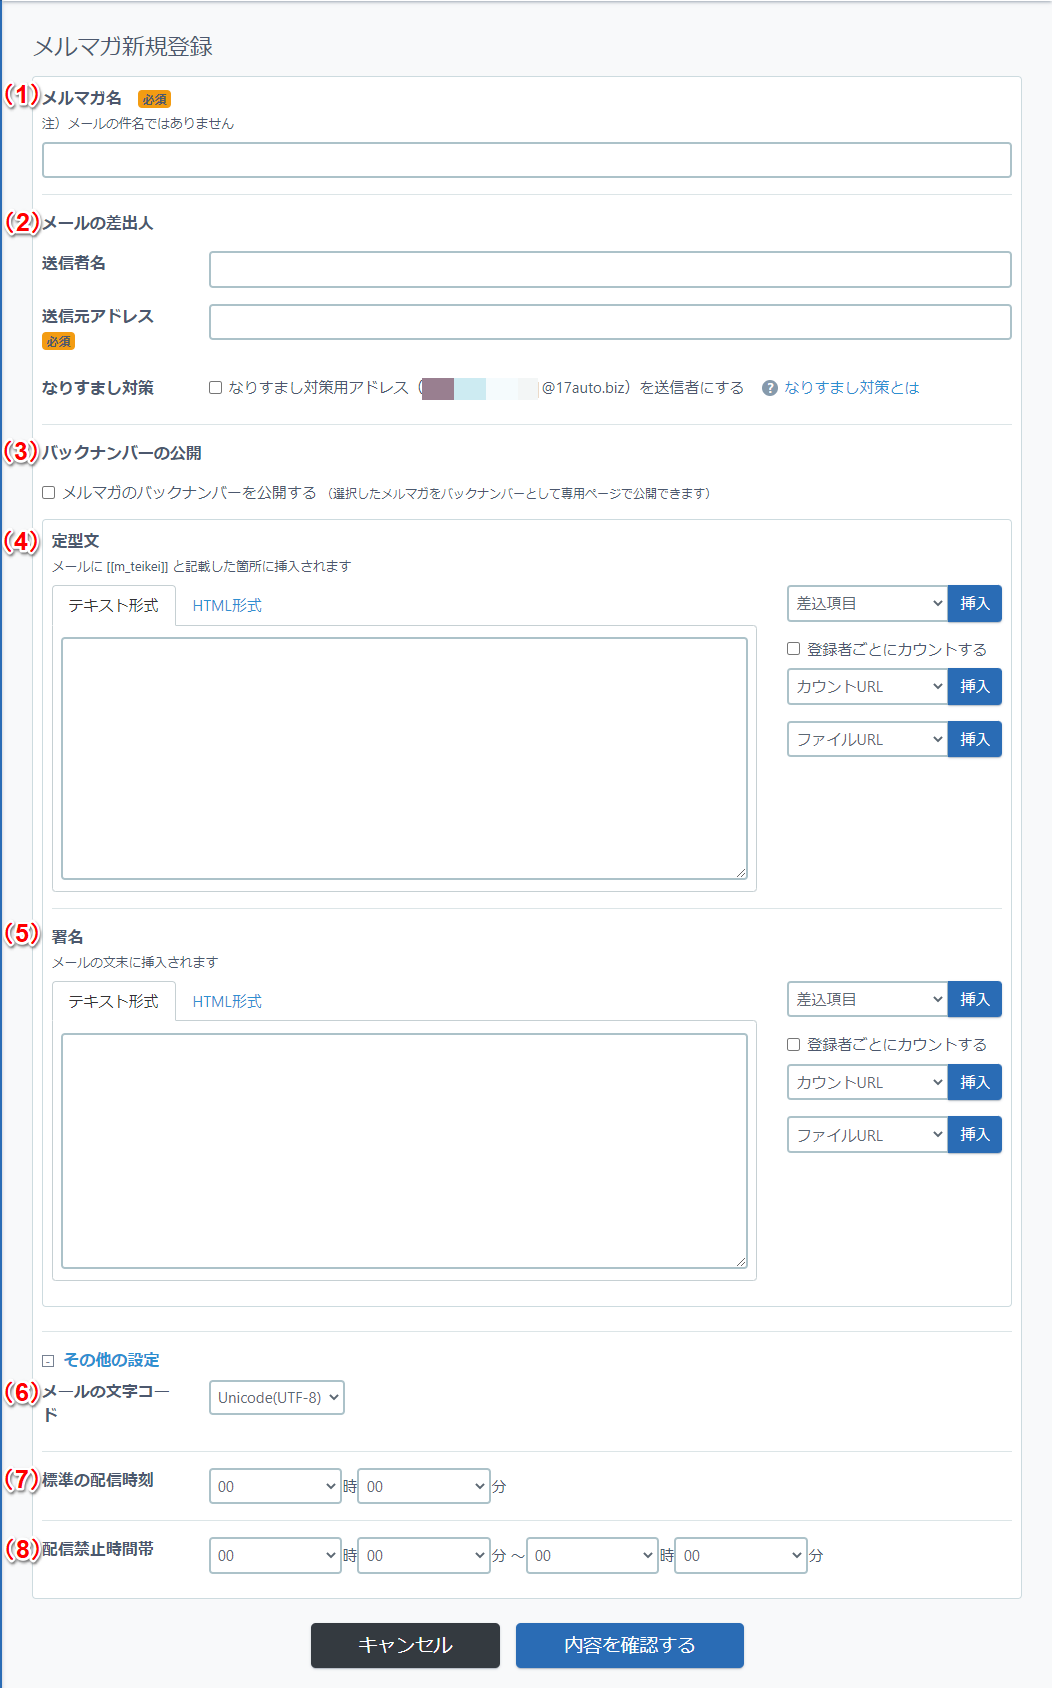1052x1688 pixels.
Task: Select テキスト形式 tab in 署名 section
Action: [114, 1001]
